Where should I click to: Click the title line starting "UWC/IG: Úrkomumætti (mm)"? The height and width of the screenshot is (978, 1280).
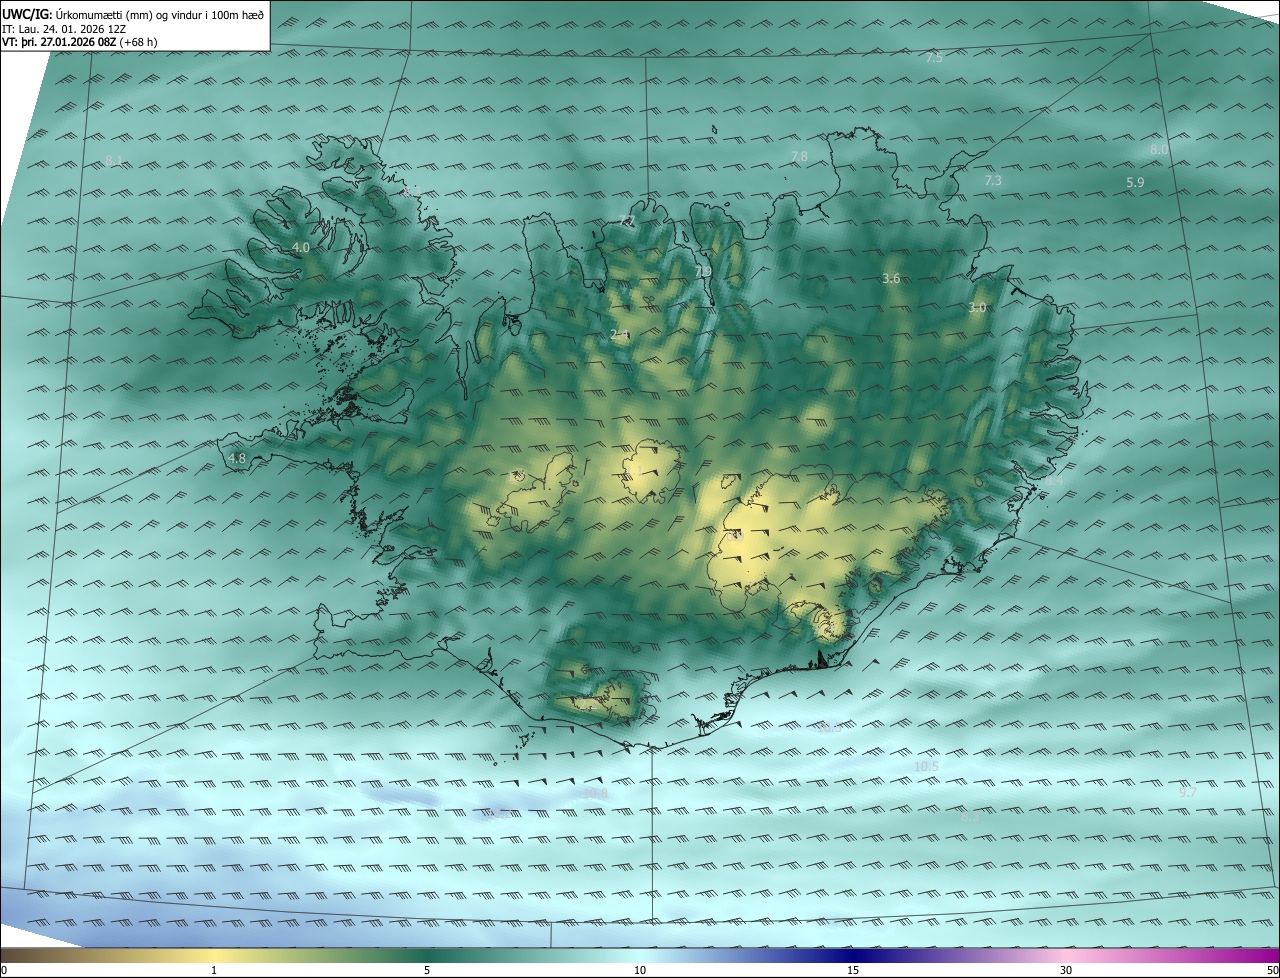(x=133, y=14)
